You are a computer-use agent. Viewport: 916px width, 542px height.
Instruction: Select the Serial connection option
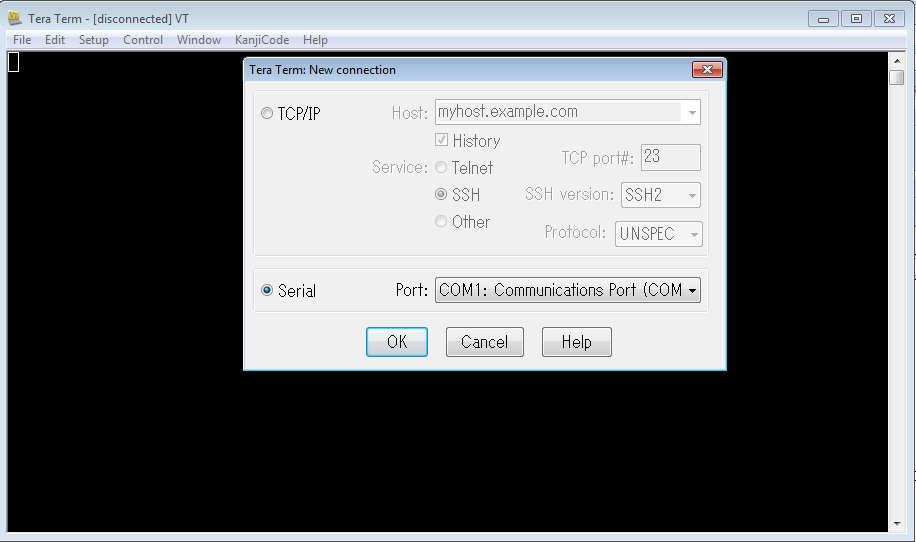point(267,291)
